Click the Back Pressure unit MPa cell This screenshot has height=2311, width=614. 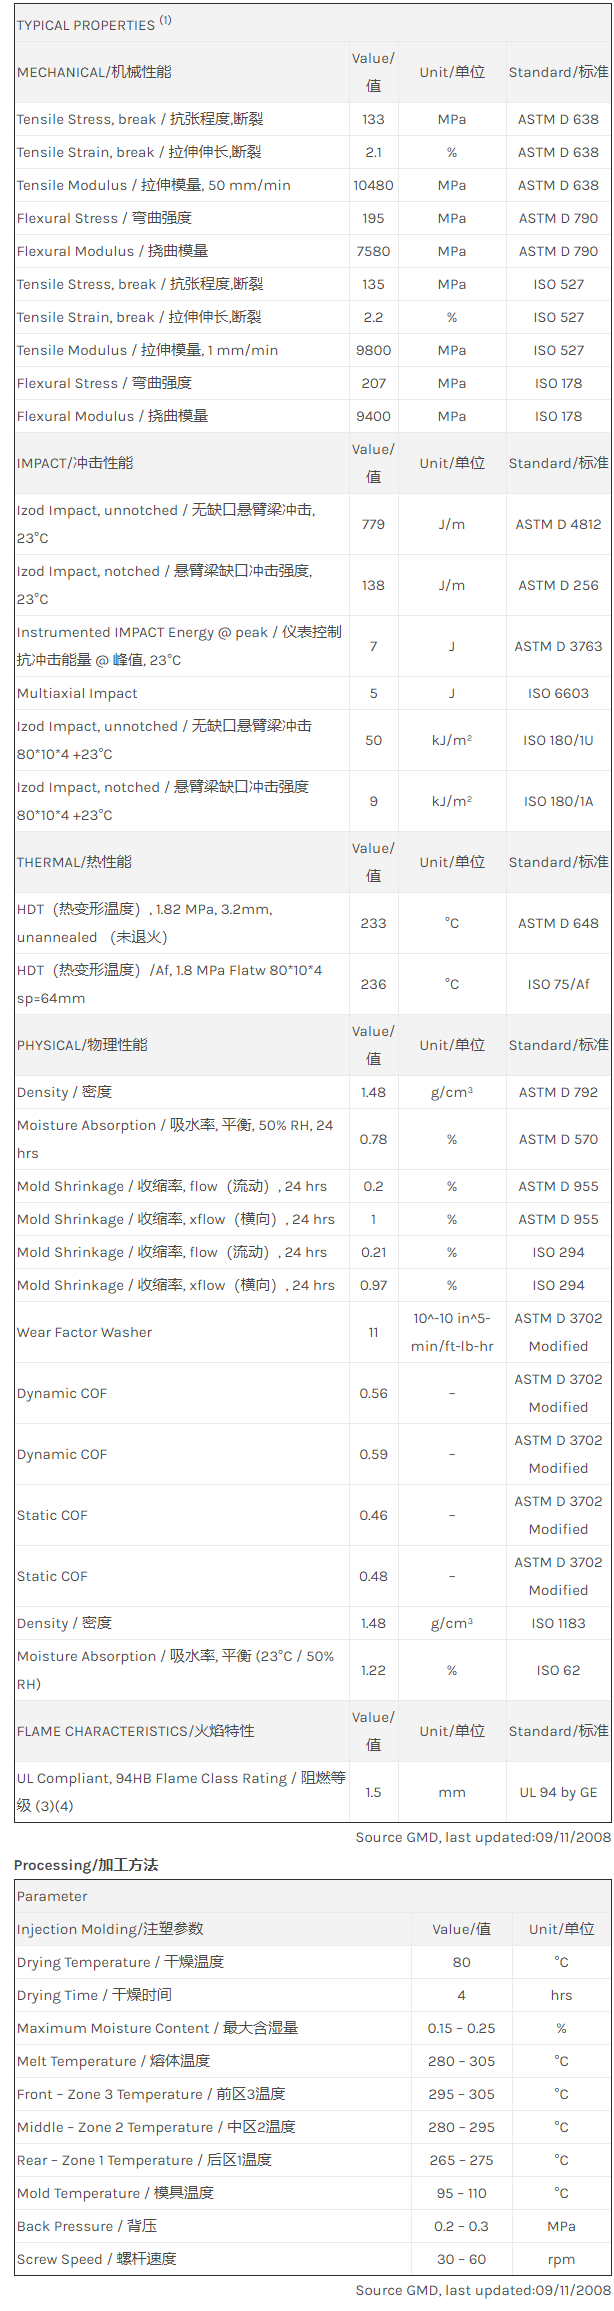click(561, 2226)
